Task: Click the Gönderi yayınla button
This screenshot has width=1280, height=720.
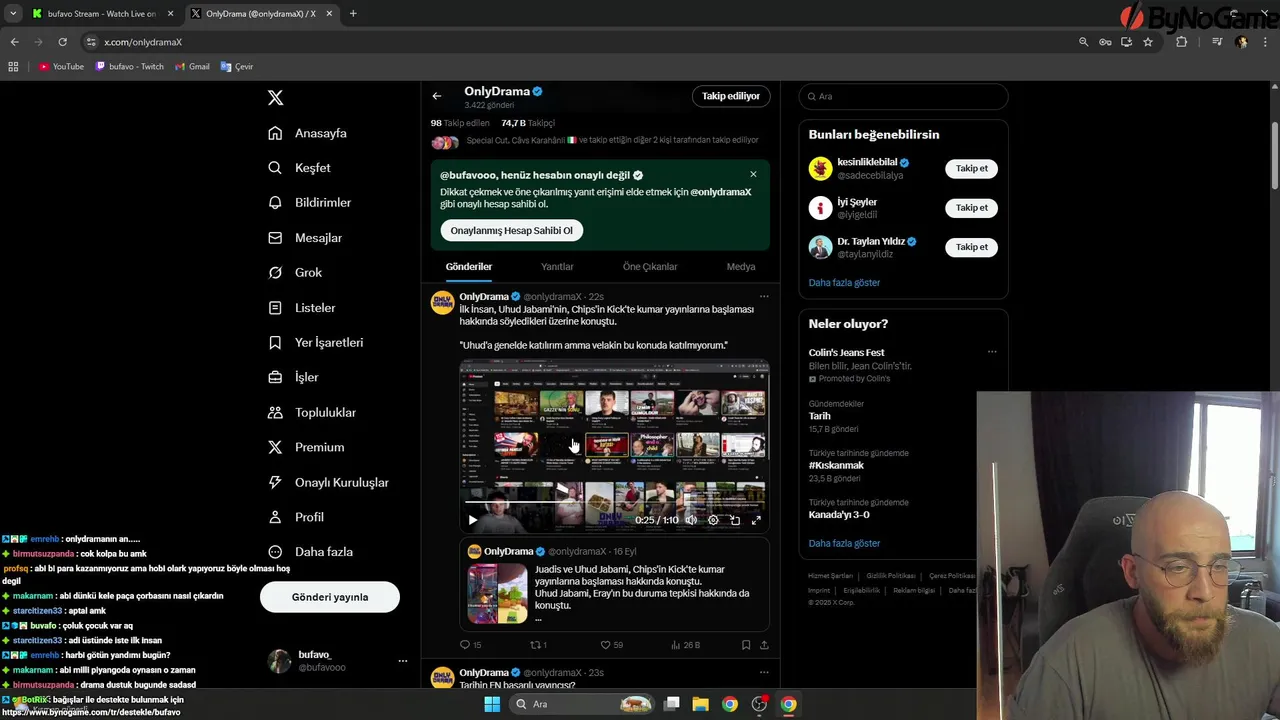Action: point(330,597)
